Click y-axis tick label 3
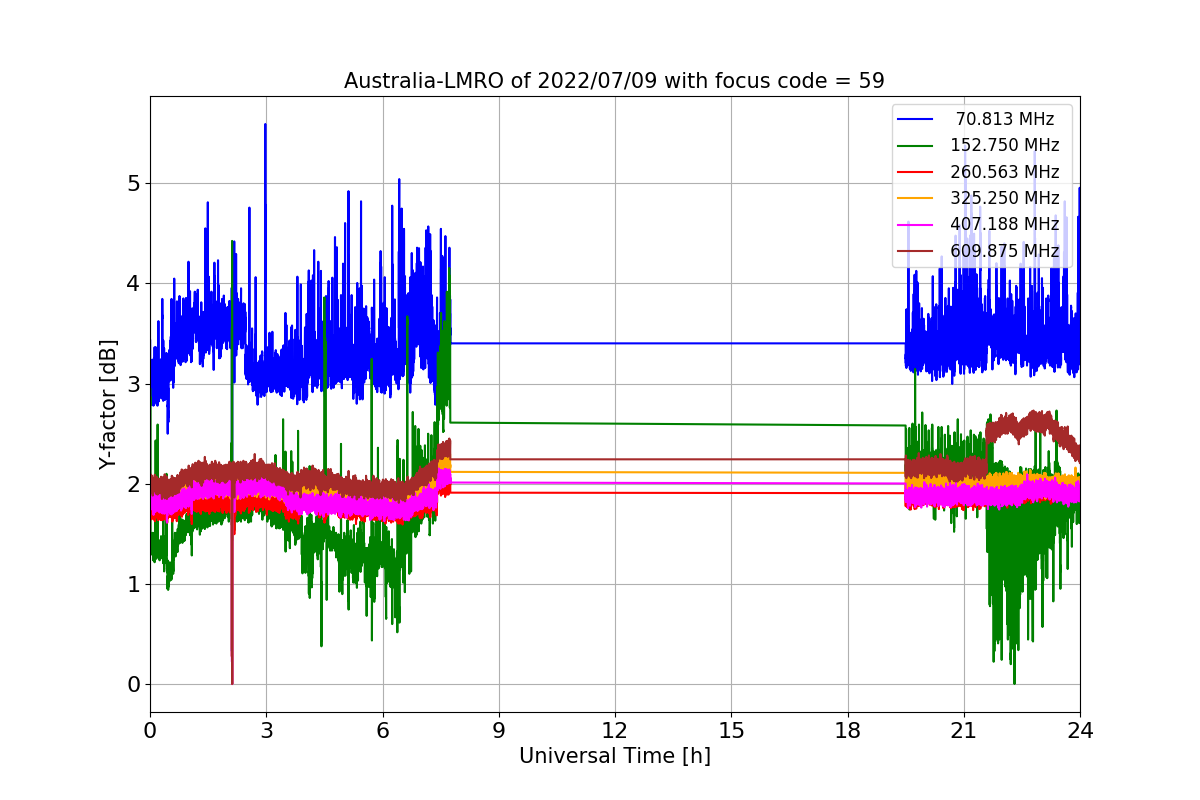This screenshot has height=800, width=1200. pyautogui.click(x=132, y=384)
